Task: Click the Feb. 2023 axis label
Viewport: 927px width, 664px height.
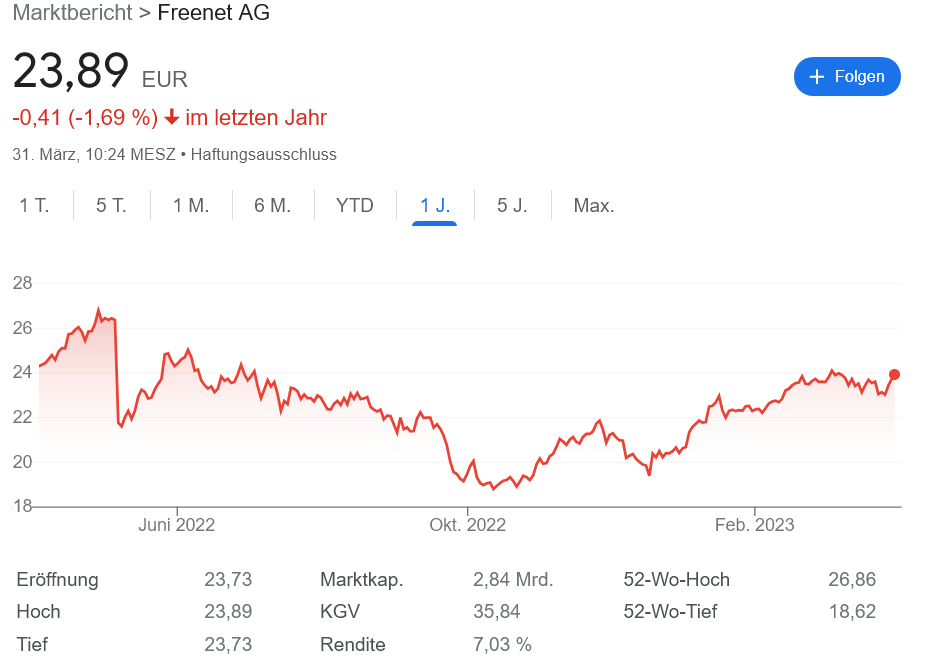Action: [x=754, y=525]
